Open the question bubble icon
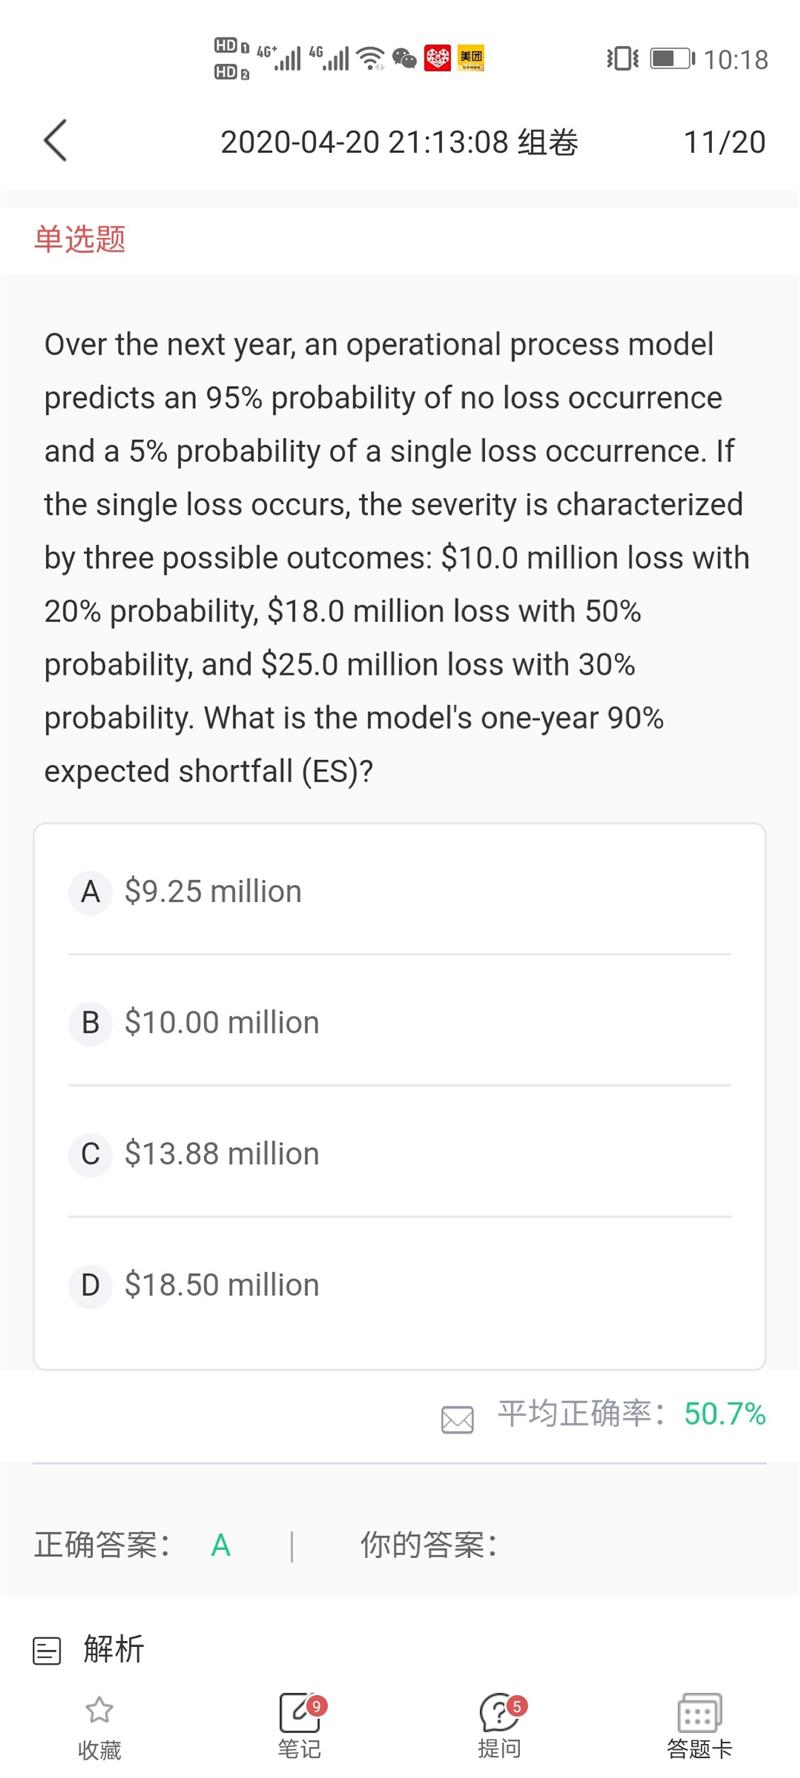 pyautogui.click(x=499, y=1713)
